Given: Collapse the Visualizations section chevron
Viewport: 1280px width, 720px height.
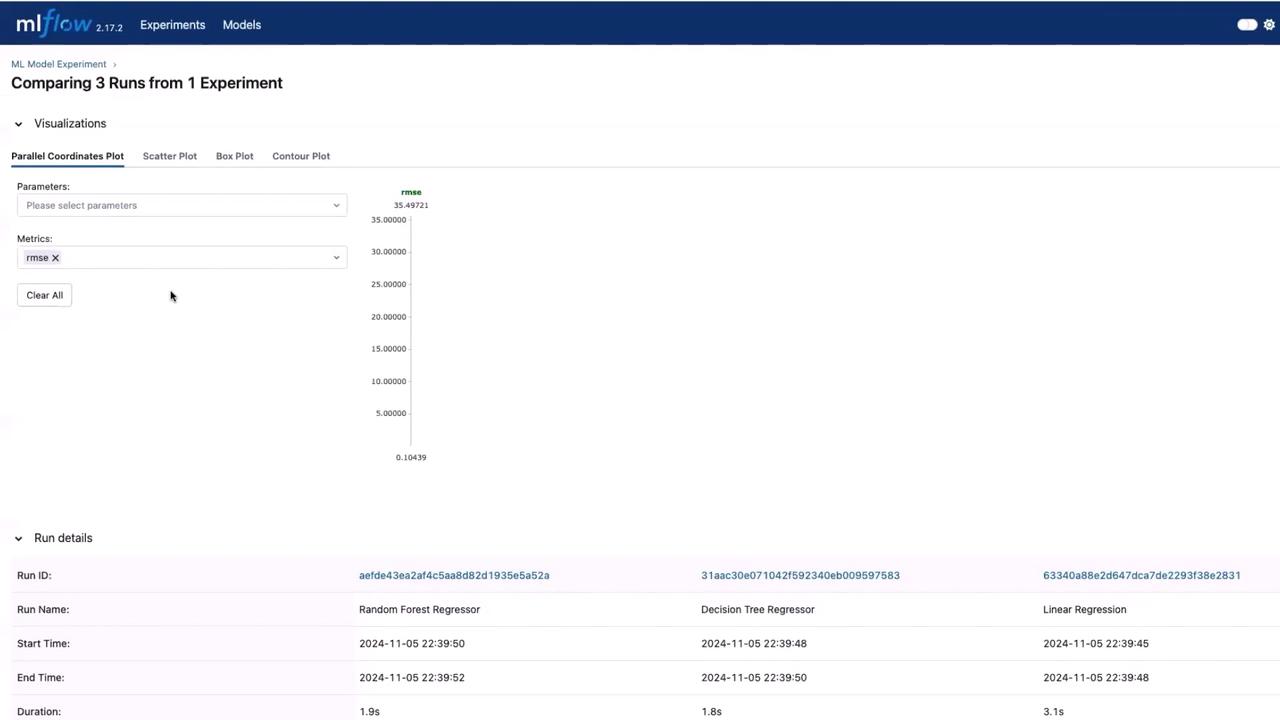Looking at the screenshot, I should pos(18,124).
